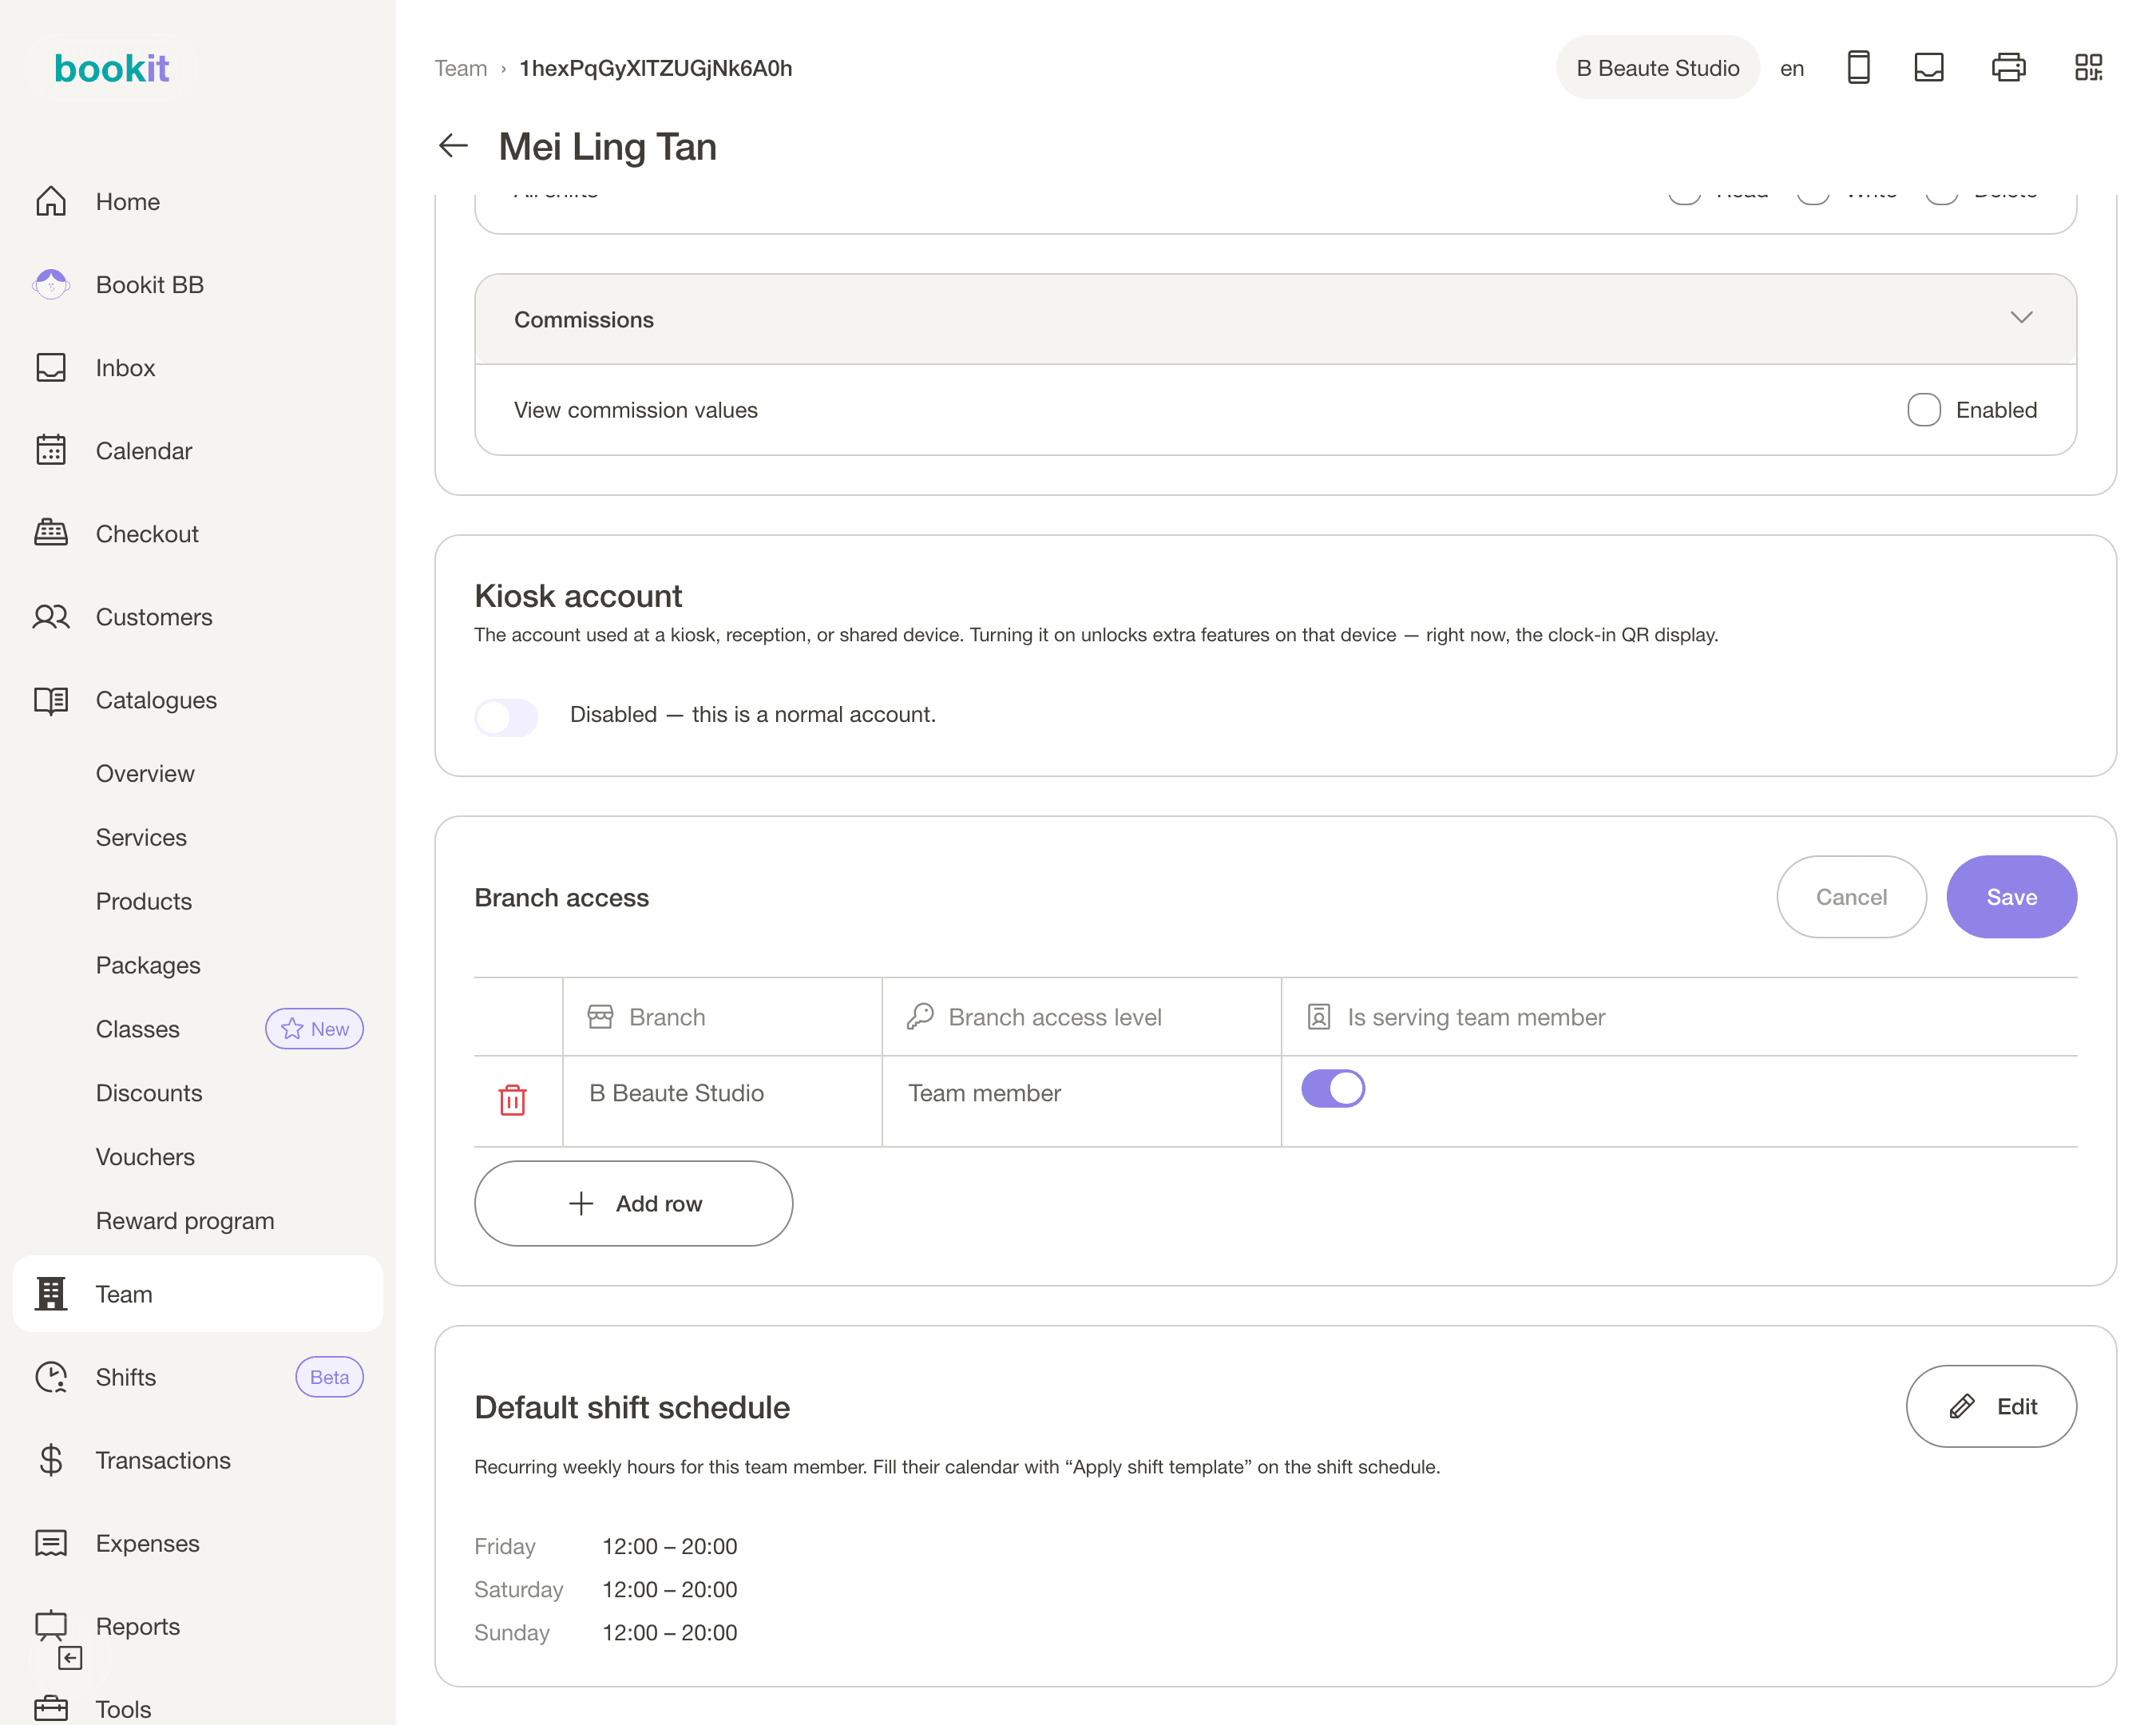Click the bookit logo
The image size is (2156, 1725).
tap(112, 68)
